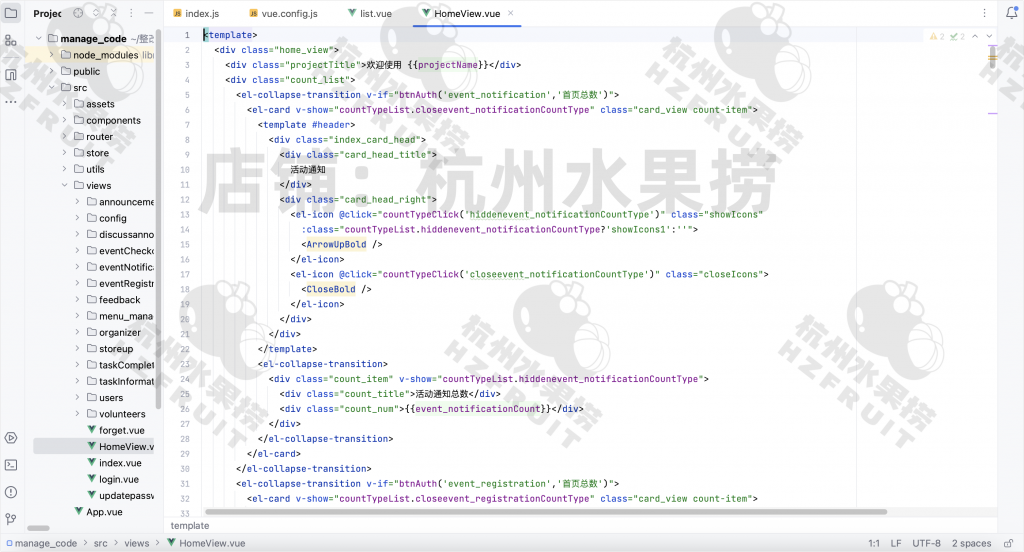Go to previous highlighted problem arrow

[975, 37]
